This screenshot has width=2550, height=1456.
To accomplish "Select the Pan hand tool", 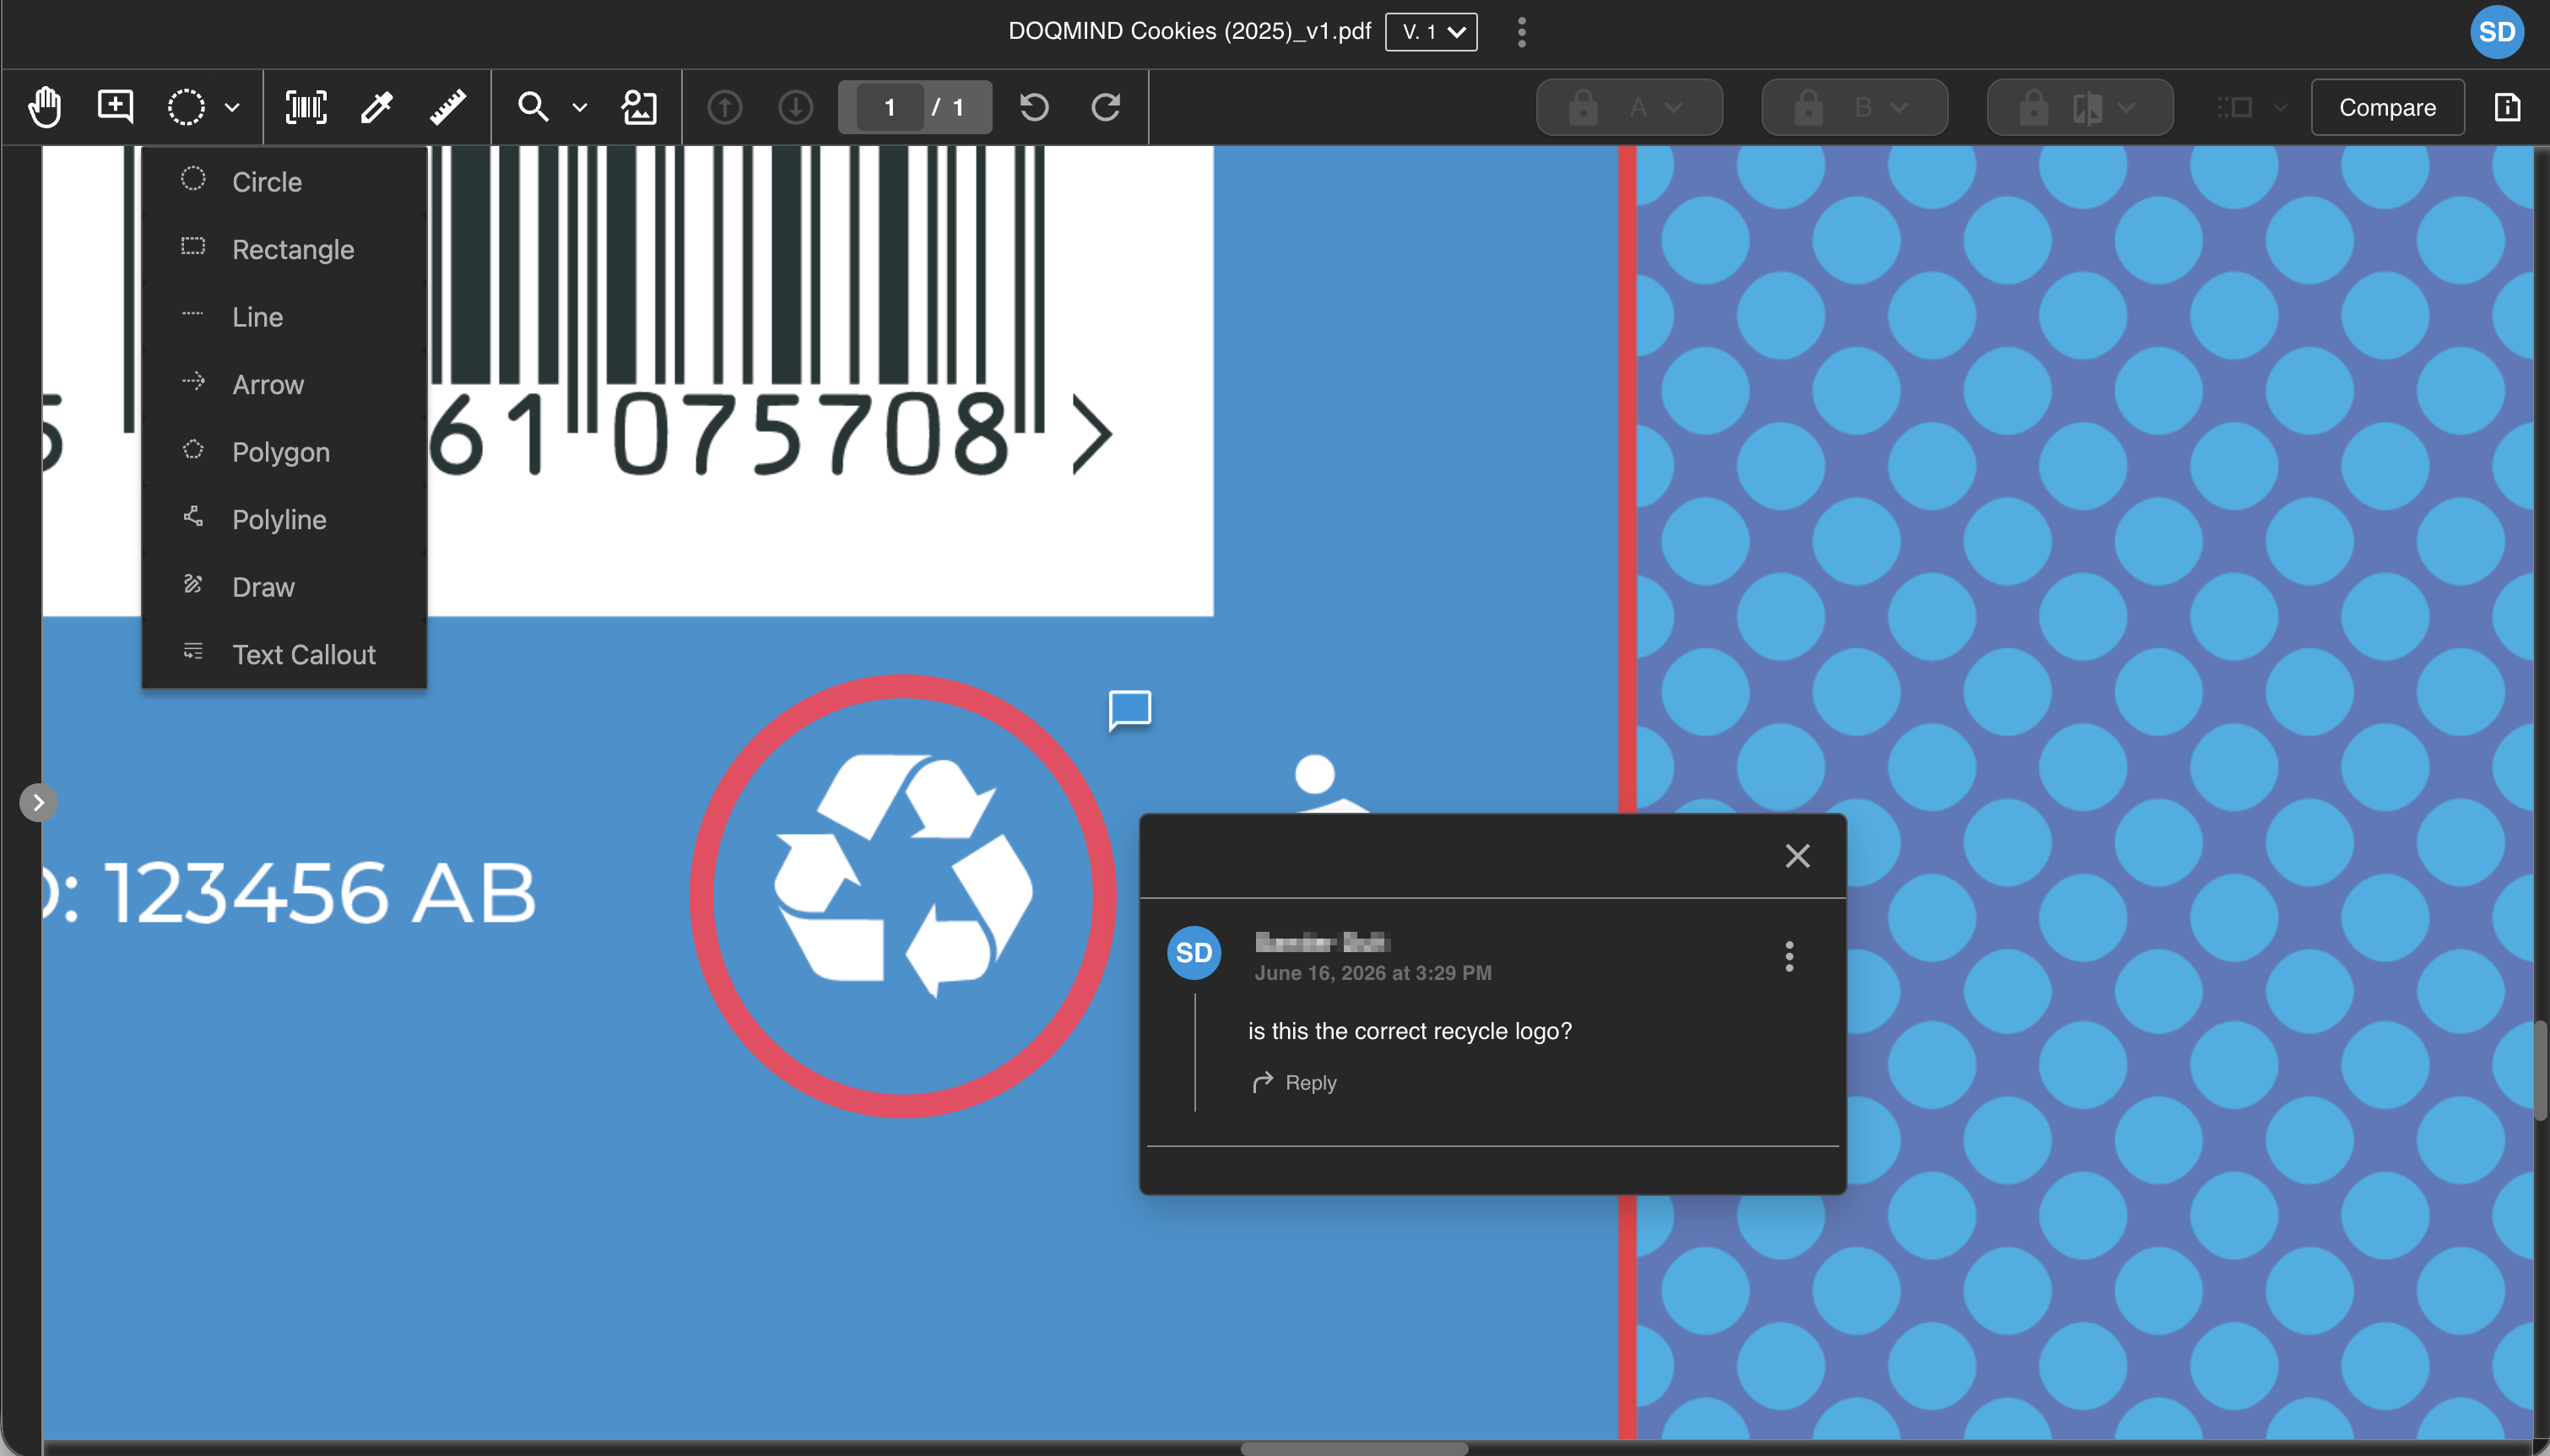I will point(44,107).
